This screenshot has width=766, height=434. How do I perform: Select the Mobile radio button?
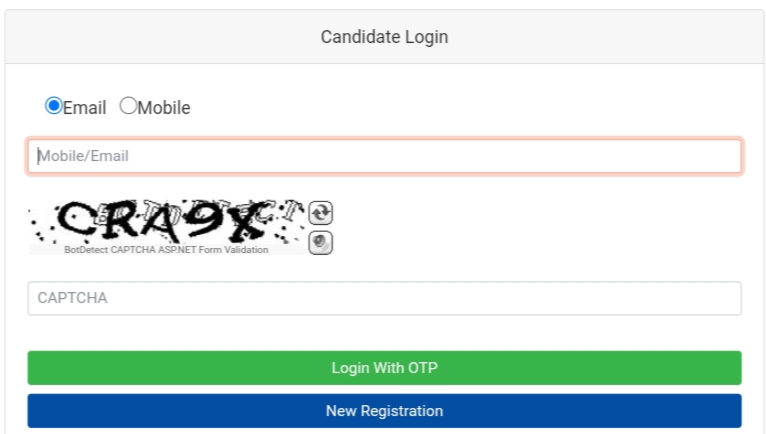click(x=128, y=106)
